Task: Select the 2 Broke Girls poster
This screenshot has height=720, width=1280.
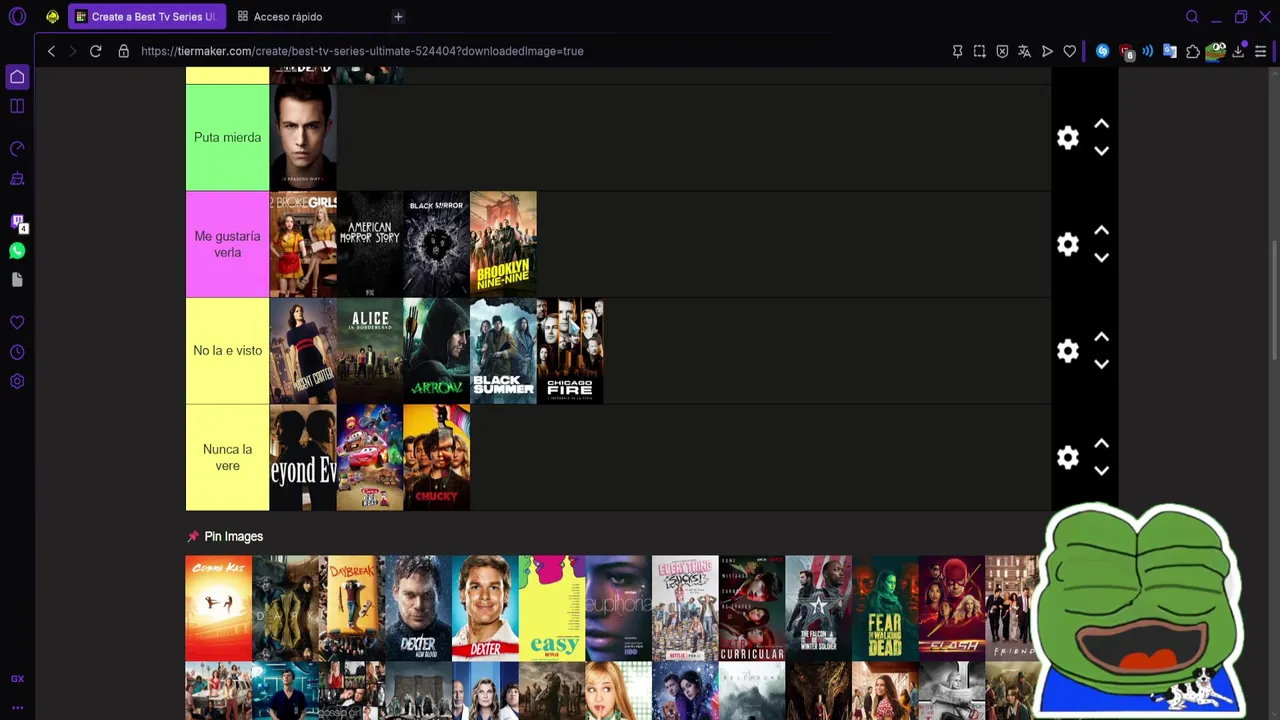Action: click(x=303, y=244)
